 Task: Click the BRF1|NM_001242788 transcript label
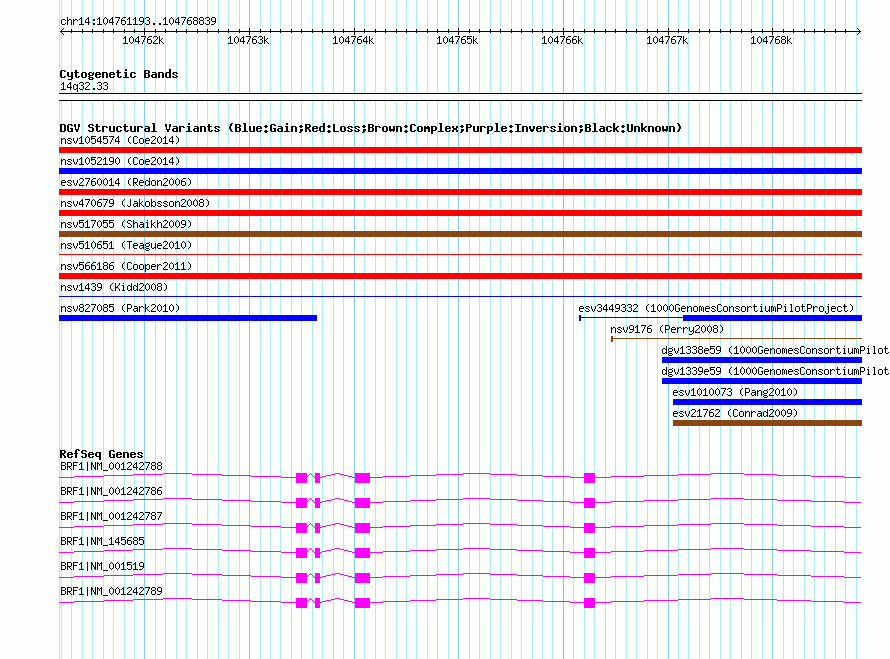[111, 466]
